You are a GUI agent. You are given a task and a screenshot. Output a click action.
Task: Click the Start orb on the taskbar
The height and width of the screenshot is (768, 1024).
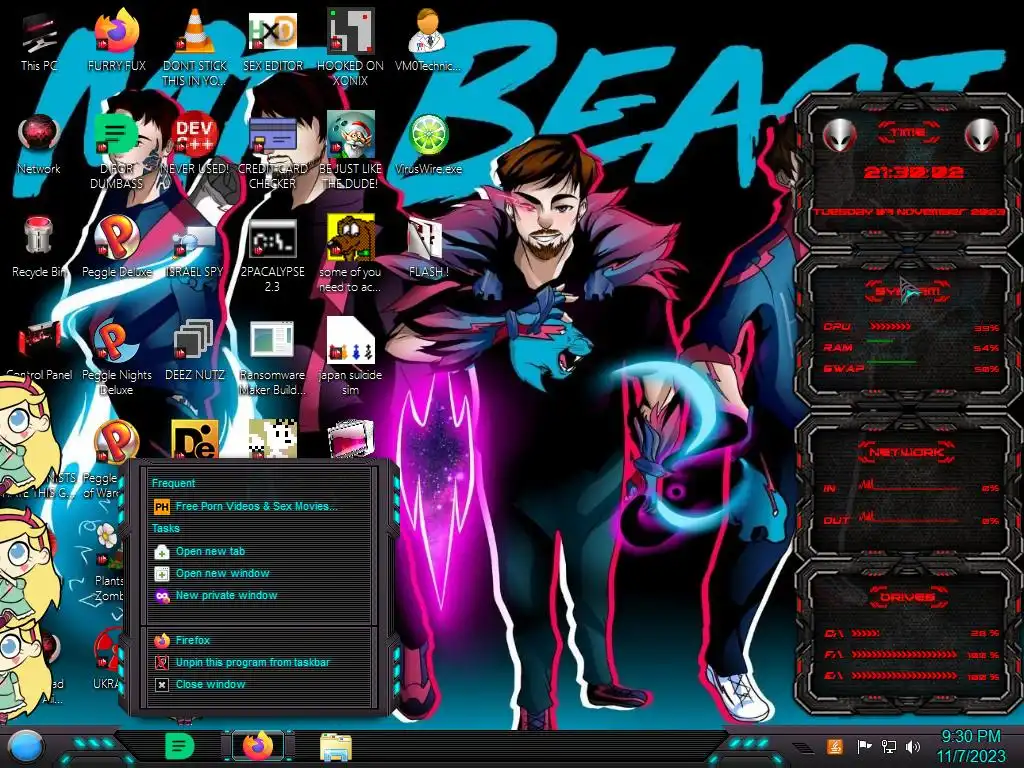coord(25,747)
